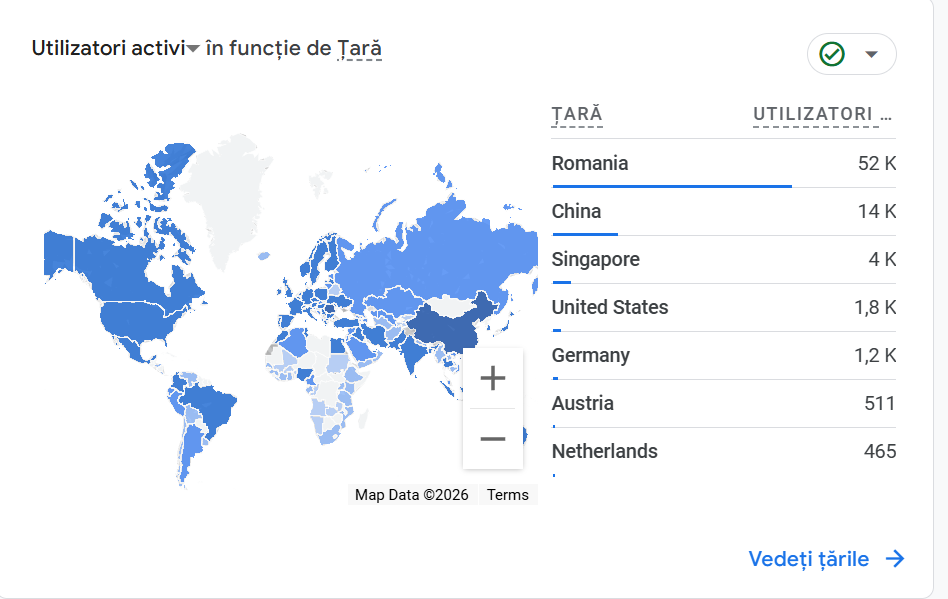Click the Singapore country entry
The width and height of the screenshot is (948, 599).
595,259
